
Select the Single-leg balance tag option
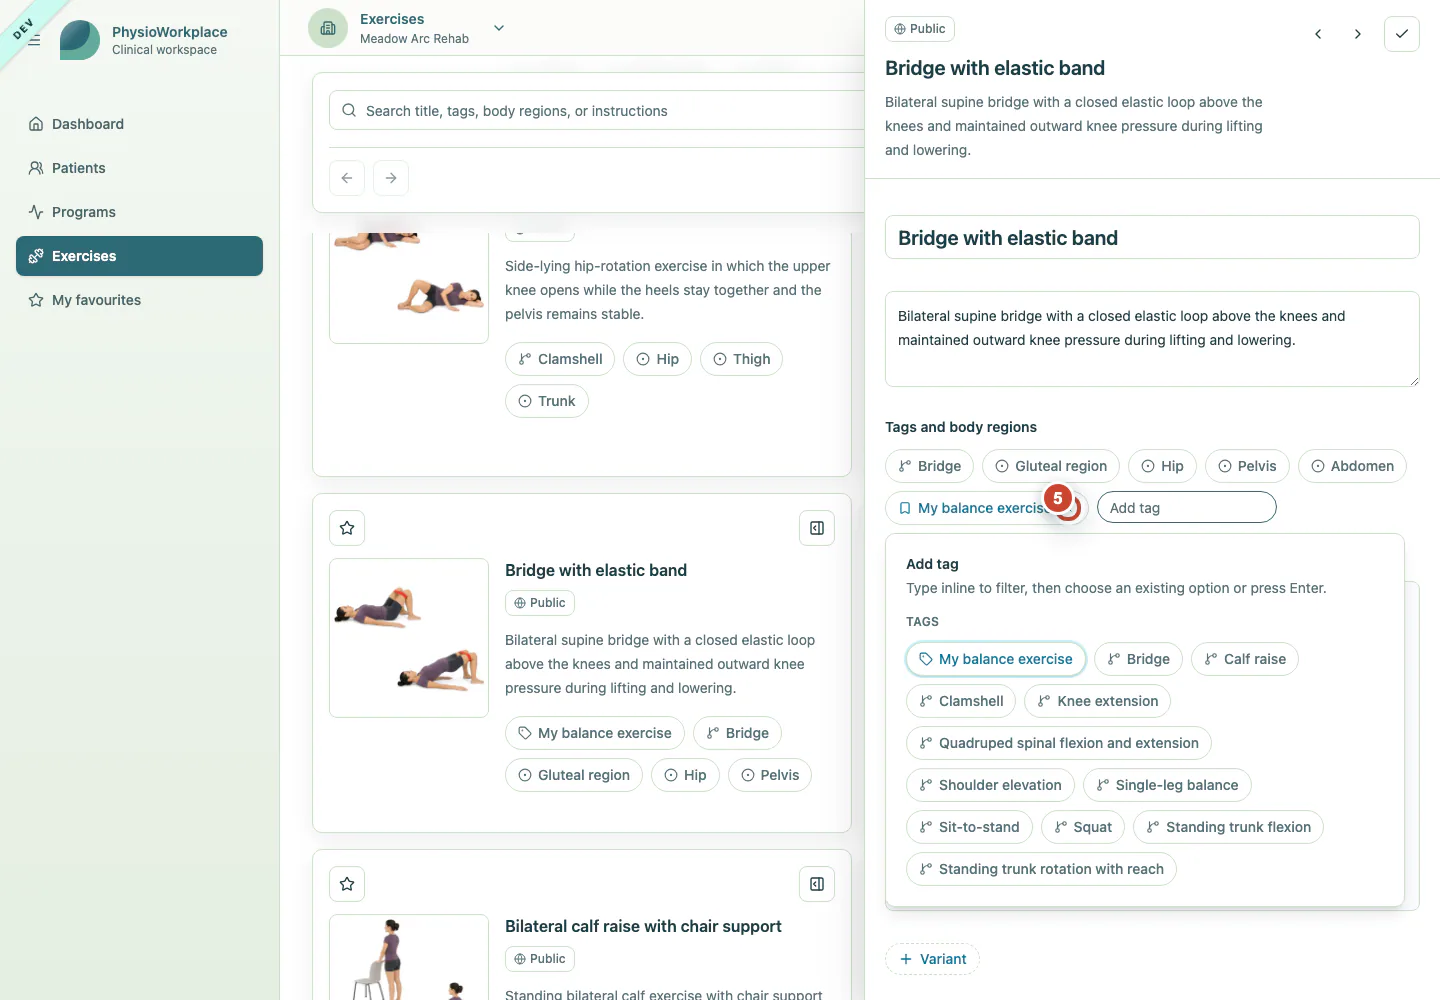1167,785
